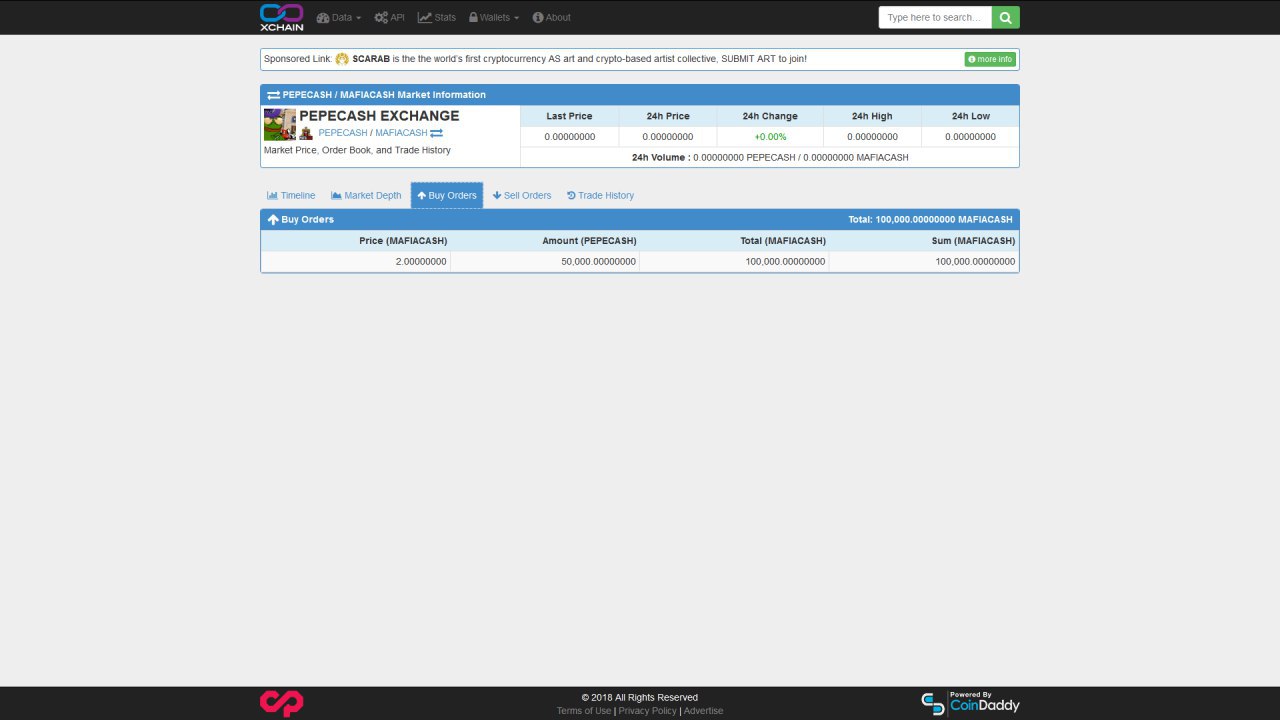Click the price cell 2.00000000
The width and height of the screenshot is (1280, 720).
[356, 261]
